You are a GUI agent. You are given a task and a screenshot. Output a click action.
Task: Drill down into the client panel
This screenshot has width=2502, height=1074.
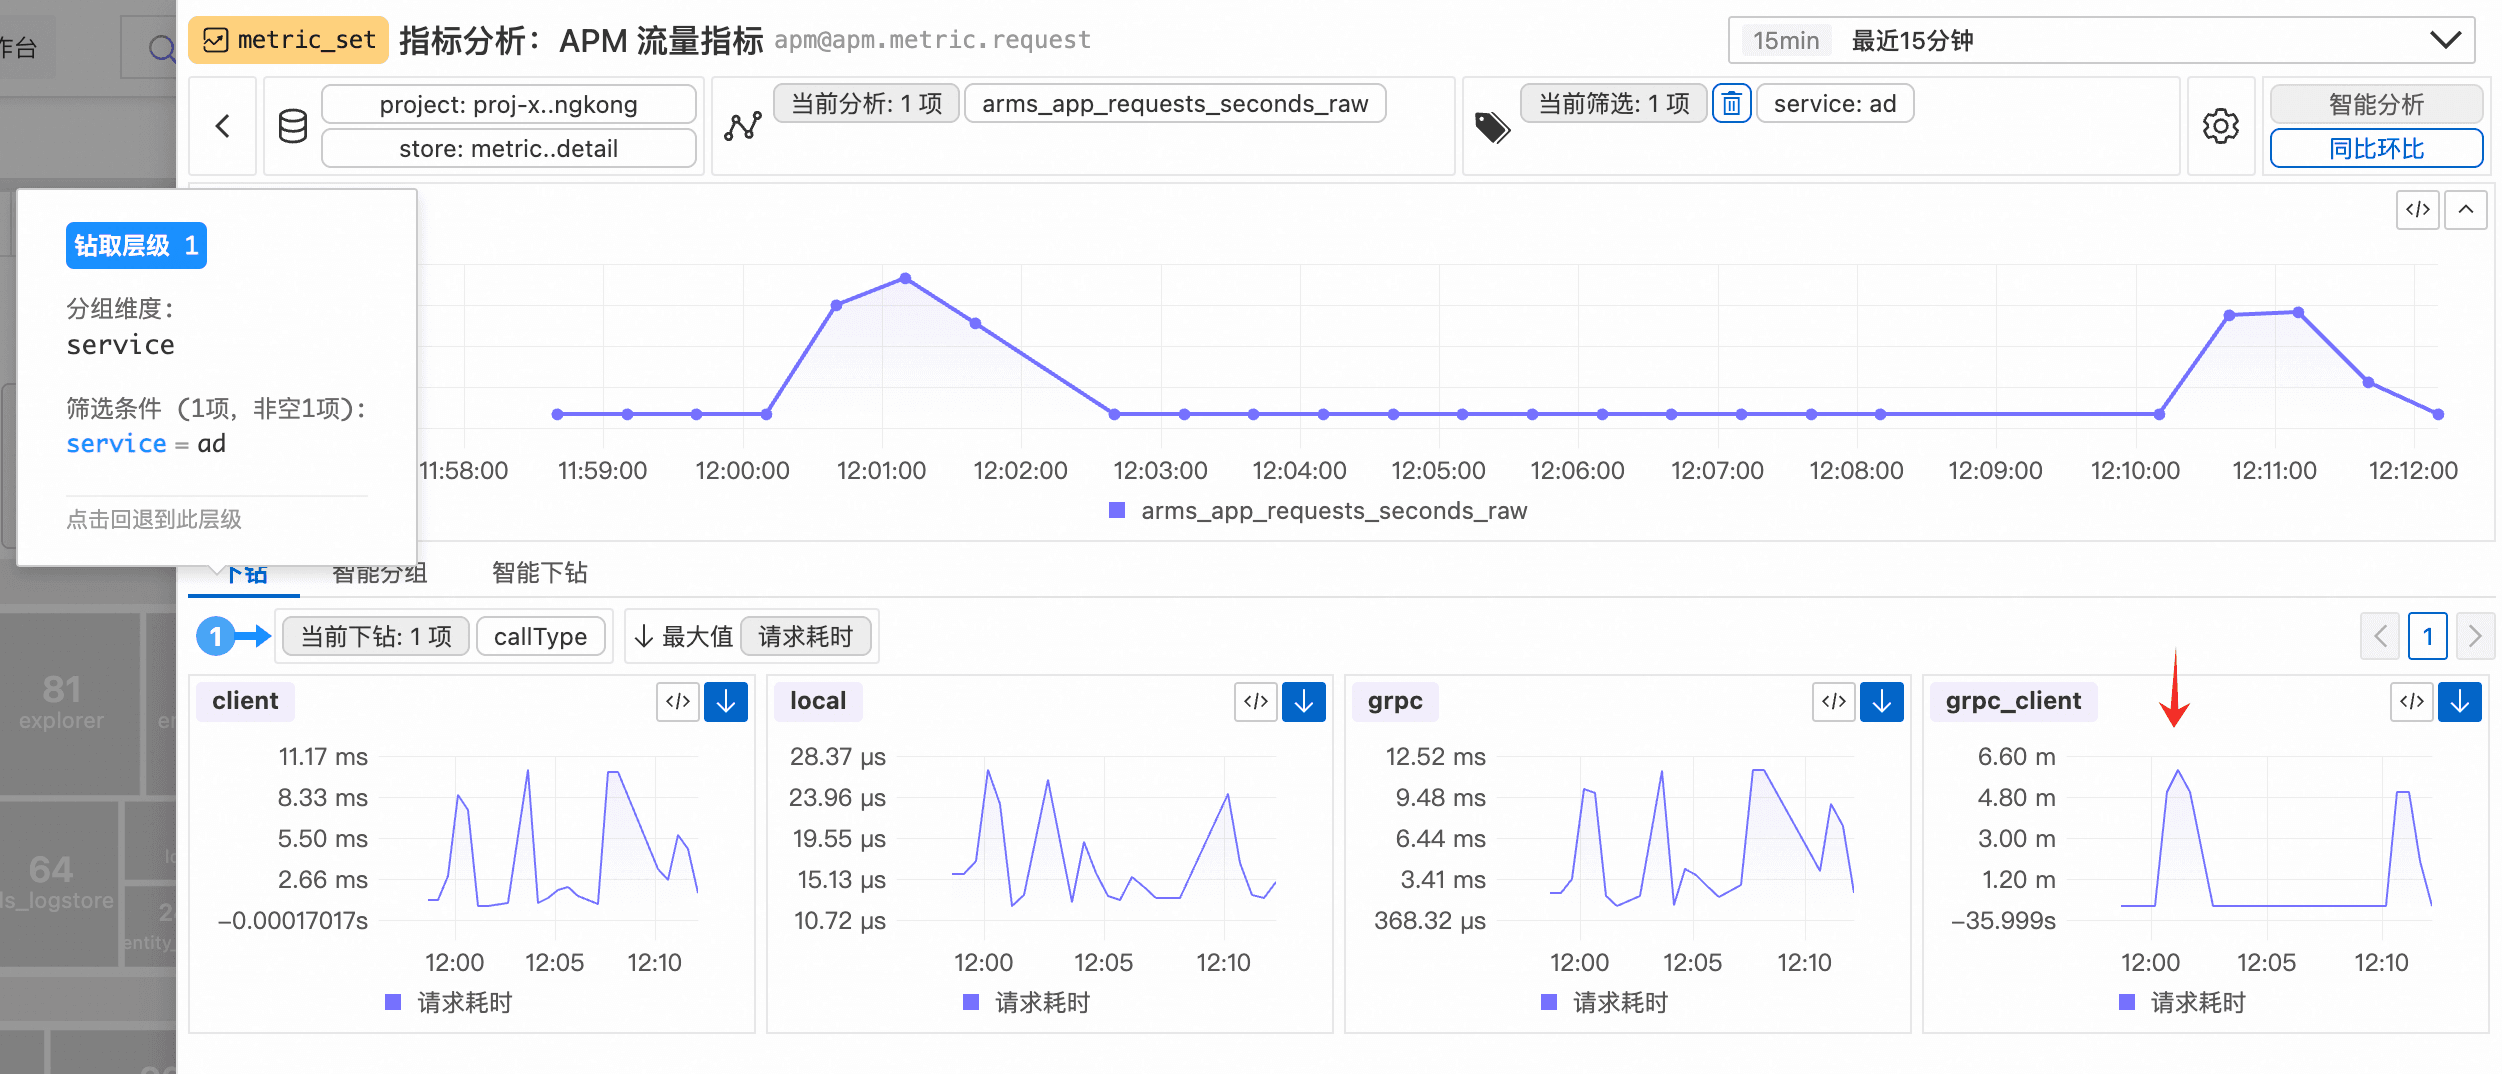point(726,702)
